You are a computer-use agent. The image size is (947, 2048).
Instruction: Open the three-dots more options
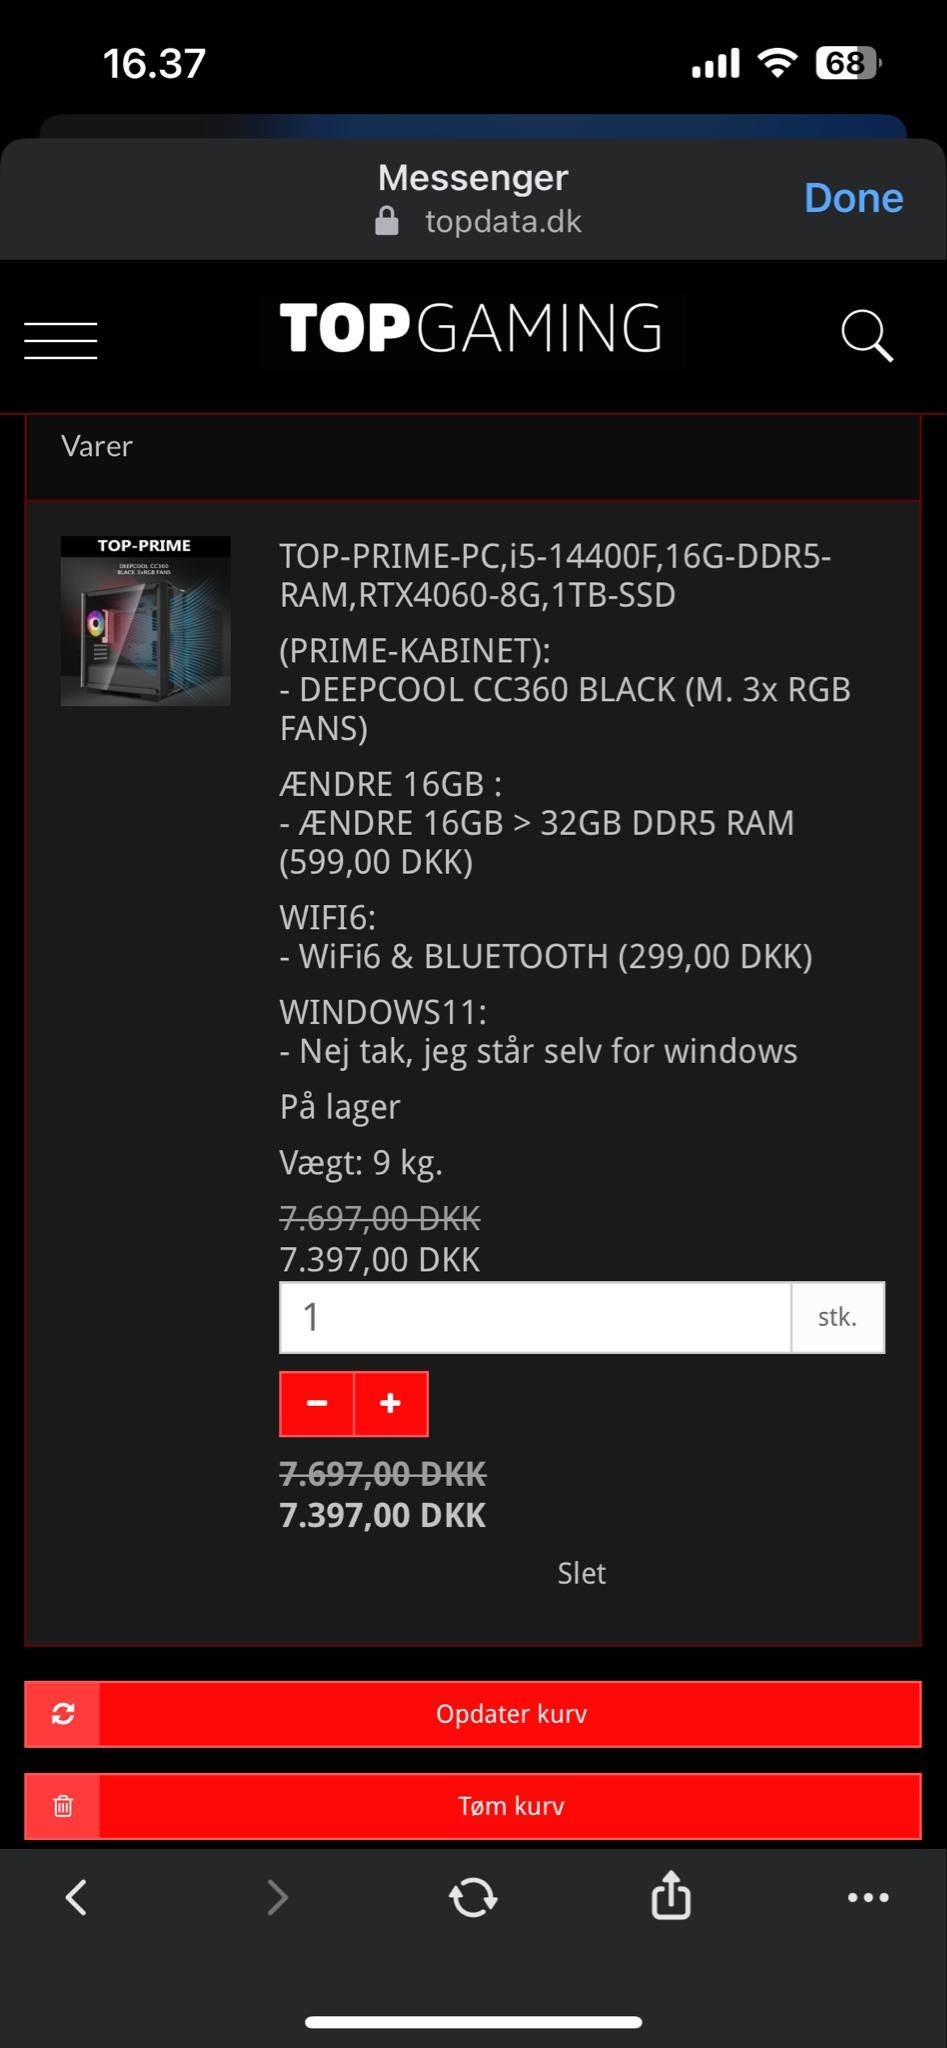pos(868,1897)
